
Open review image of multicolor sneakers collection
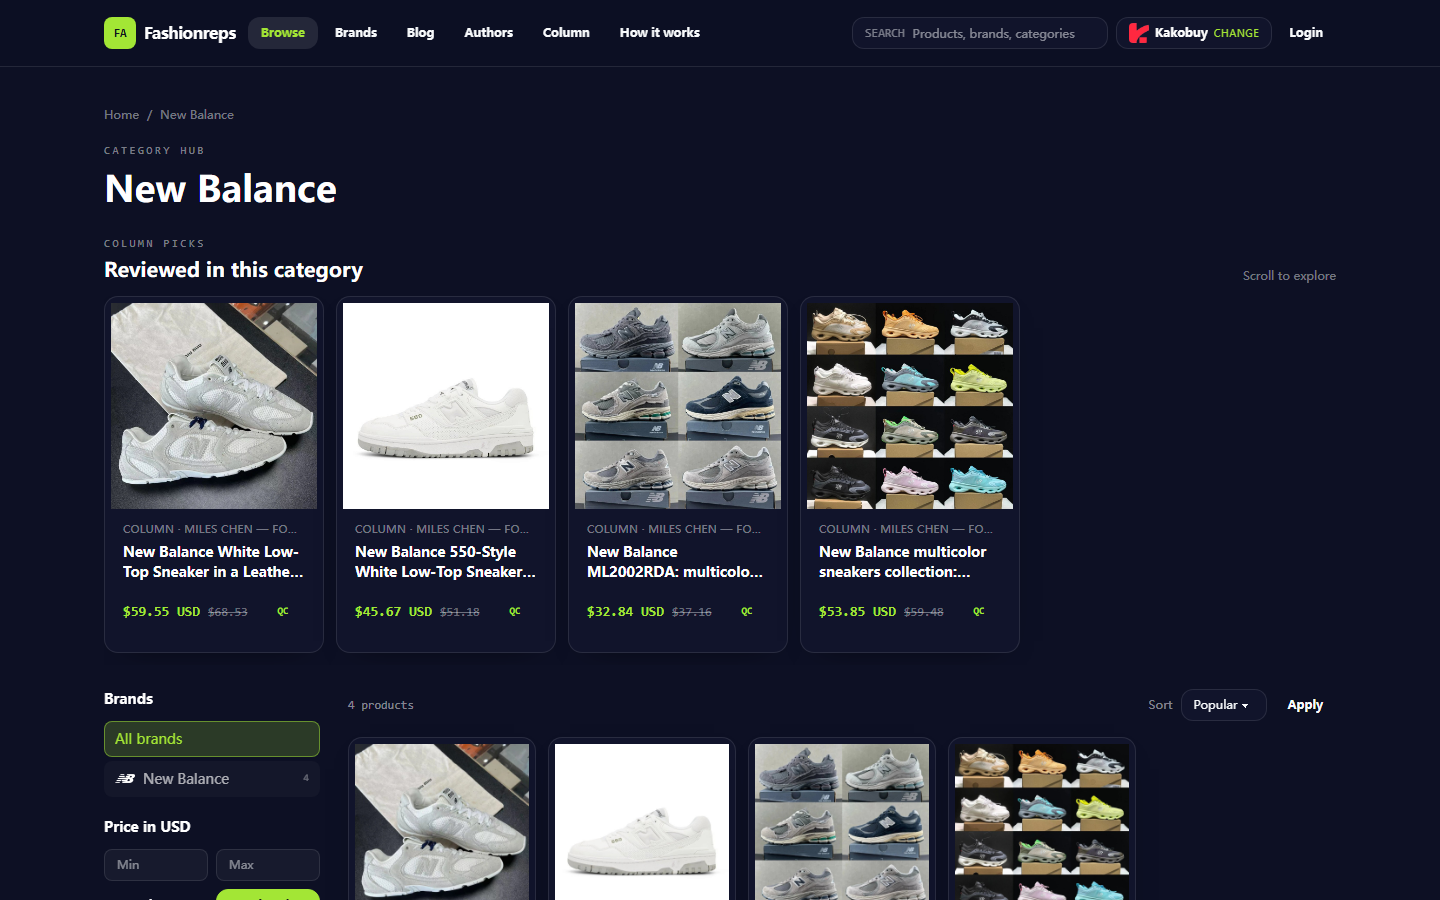[x=910, y=406]
